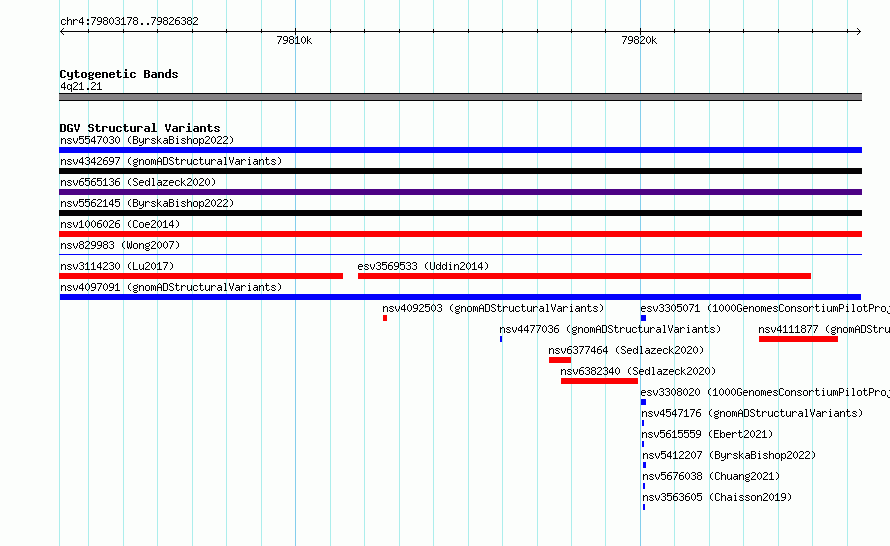Click the nsv6382340 (Sedlazeck2020) label

click(x=638, y=371)
